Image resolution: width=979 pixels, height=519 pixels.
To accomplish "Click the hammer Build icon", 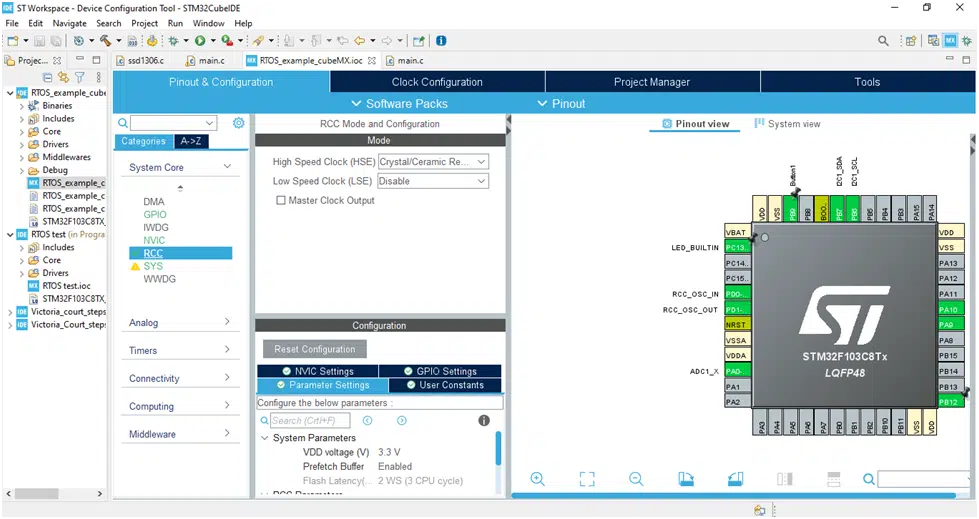I will (106, 41).
